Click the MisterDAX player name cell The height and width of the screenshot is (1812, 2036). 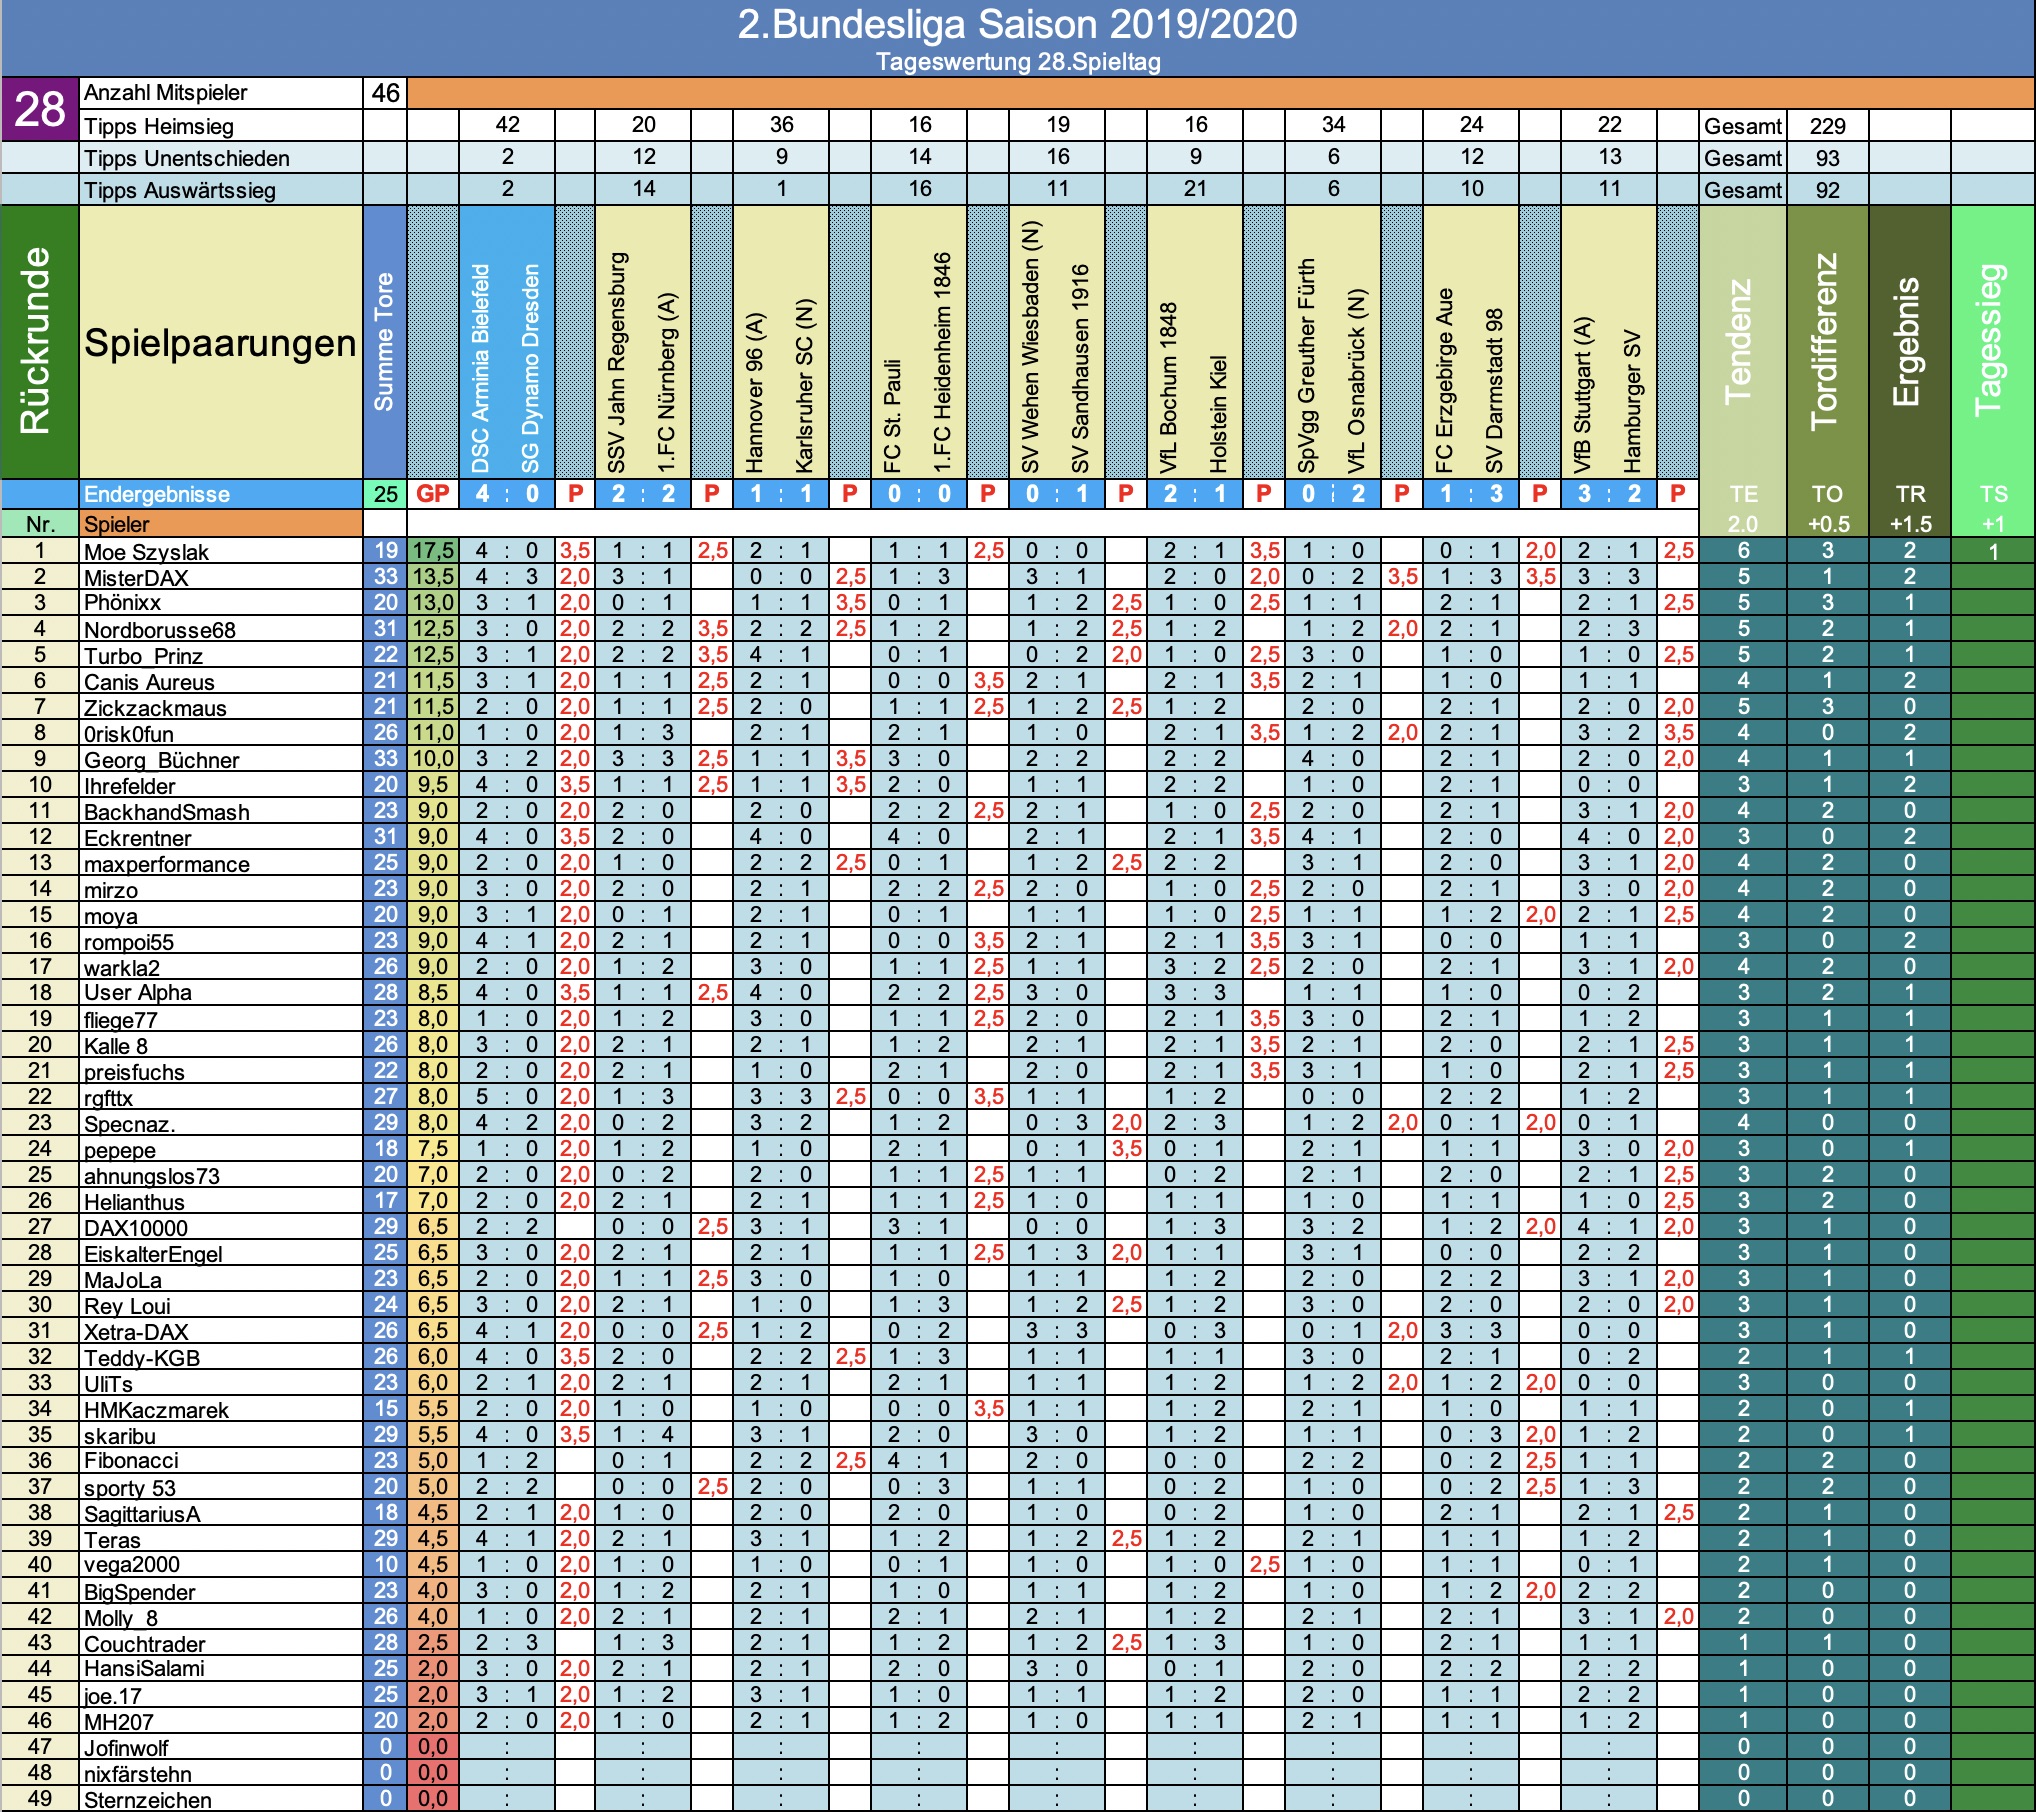coord(221,577)
